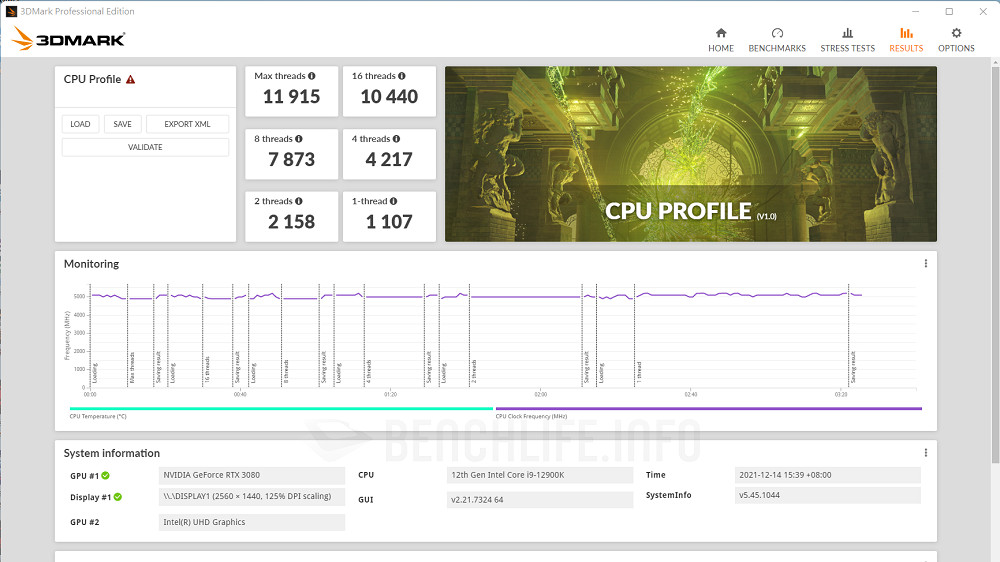Image resolution: width=1000 pixels, height=562 pixels.
Task: Click the 4 threads score 4 217
Action: 389,159
